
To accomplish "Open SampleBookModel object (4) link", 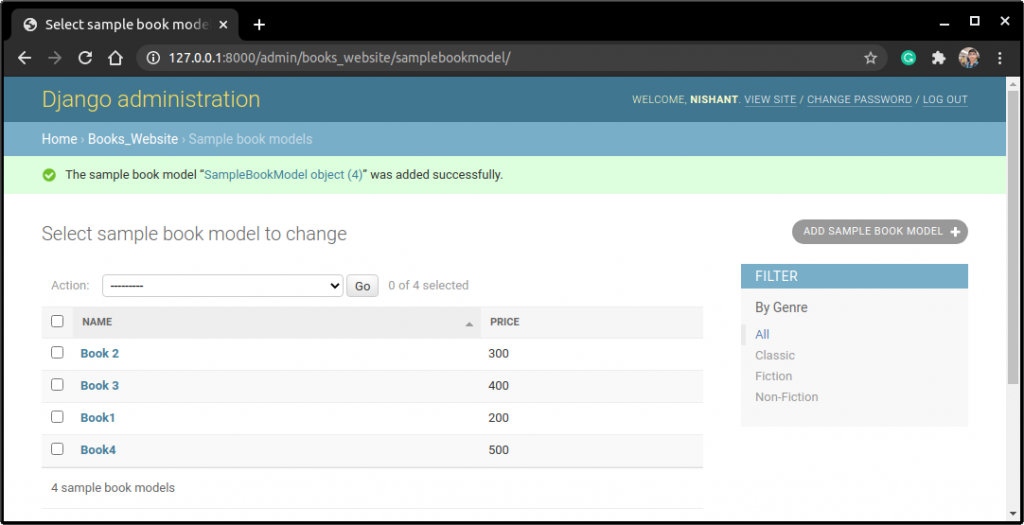I will pyautogui.click(x=283, y=175).
